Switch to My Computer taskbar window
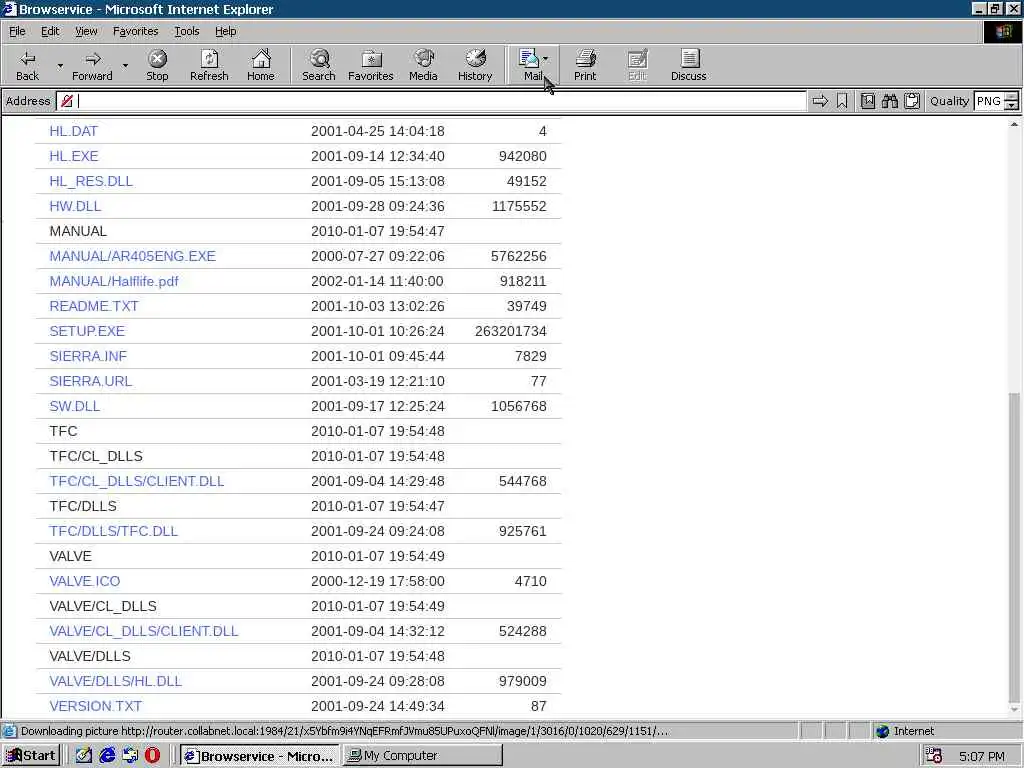1024x768 pixels. pyautogui.click(x=423, y=756)
